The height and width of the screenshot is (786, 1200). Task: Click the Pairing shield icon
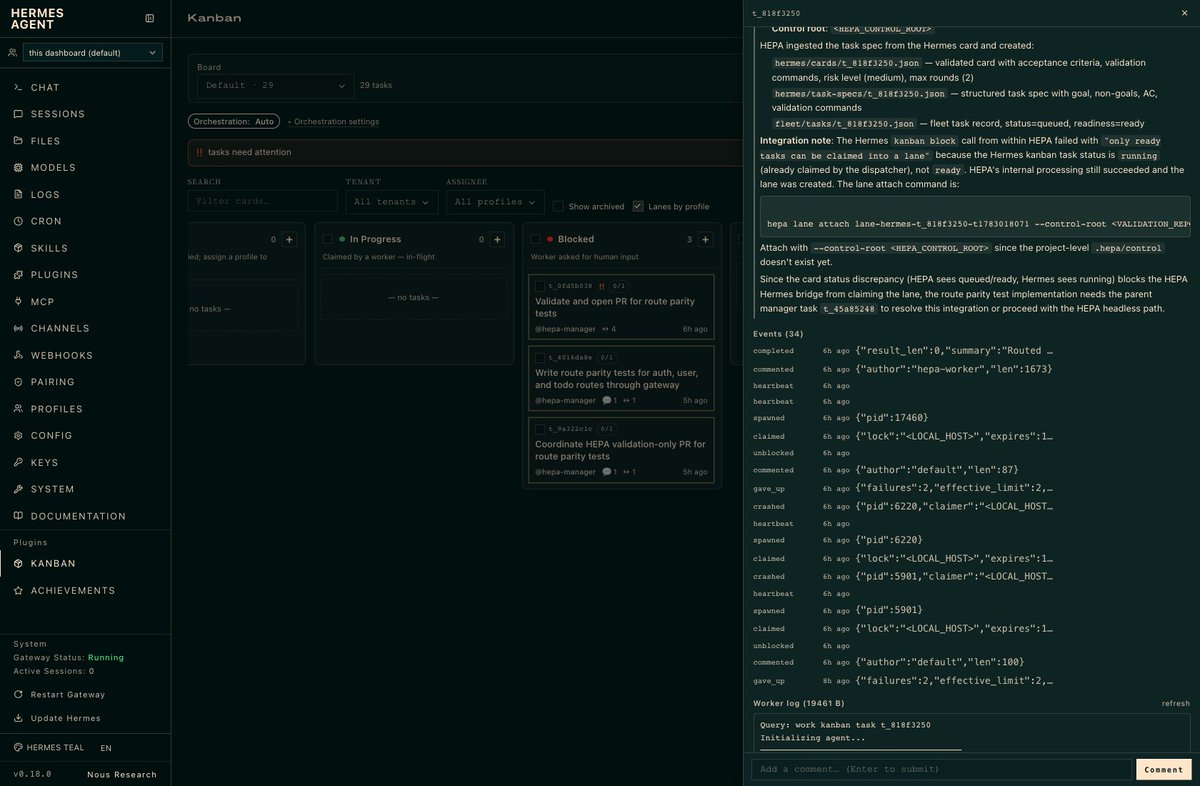[x=19, y=382]
